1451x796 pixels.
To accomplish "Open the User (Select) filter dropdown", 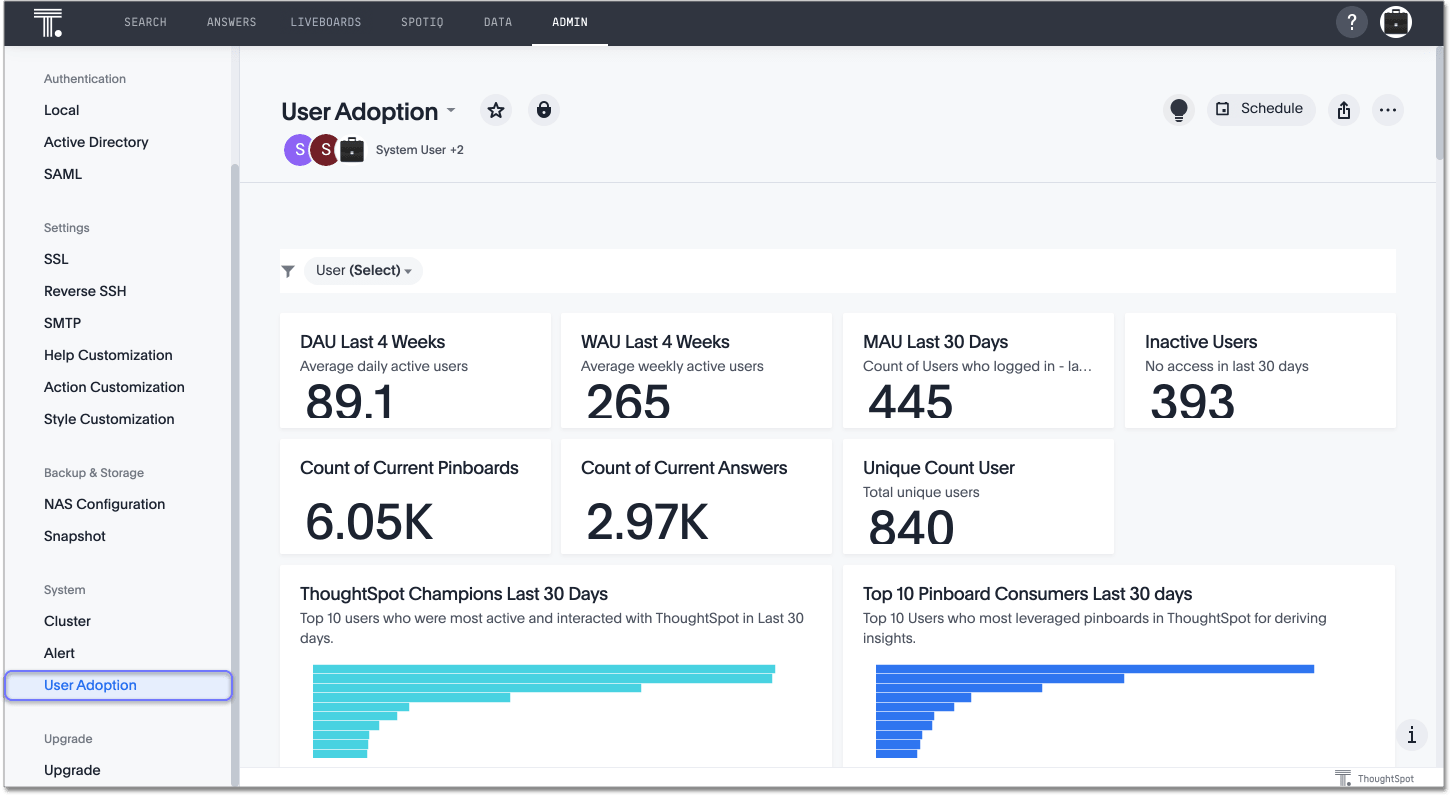I will tap(363, 270).
